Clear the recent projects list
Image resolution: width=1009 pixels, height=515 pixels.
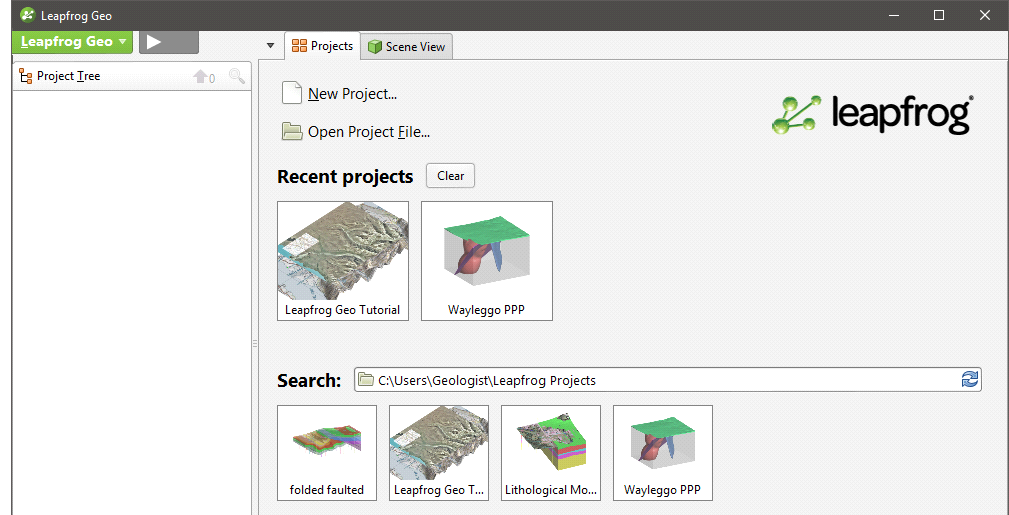pyautogui.click(x=450, y=176)
